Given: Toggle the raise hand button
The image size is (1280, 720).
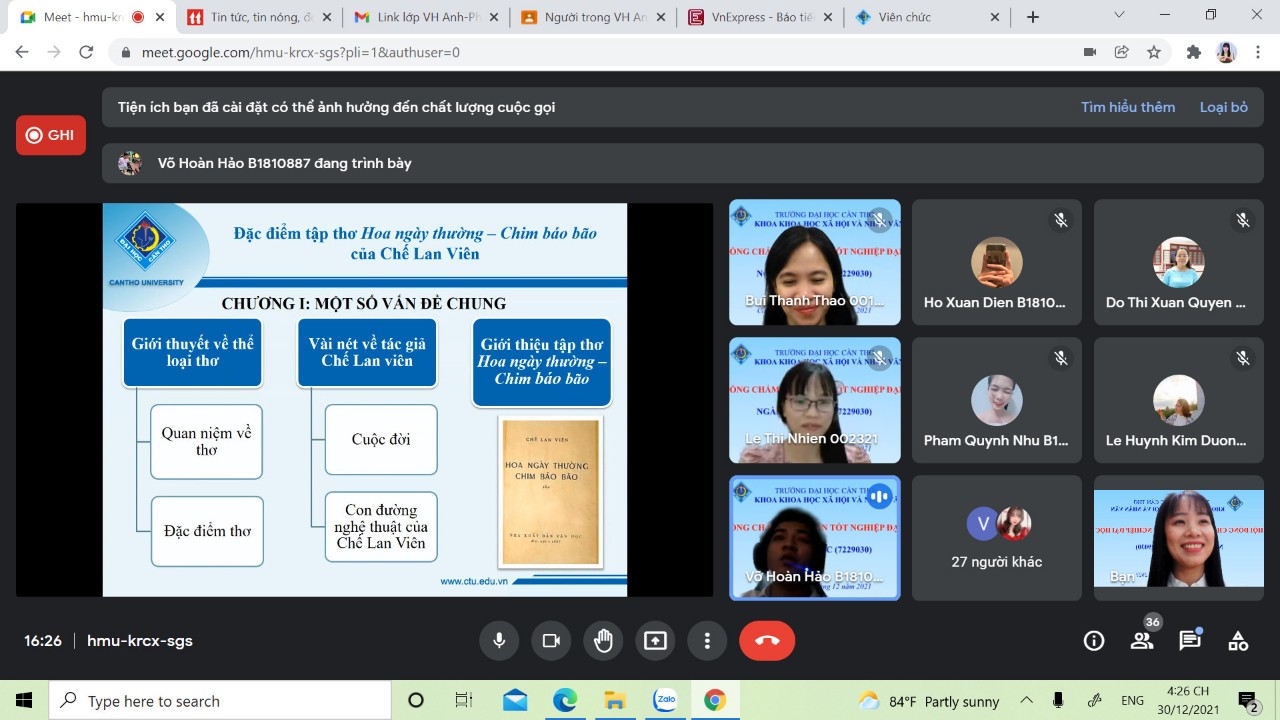Looking at the screenshot, I should [603, 641].
